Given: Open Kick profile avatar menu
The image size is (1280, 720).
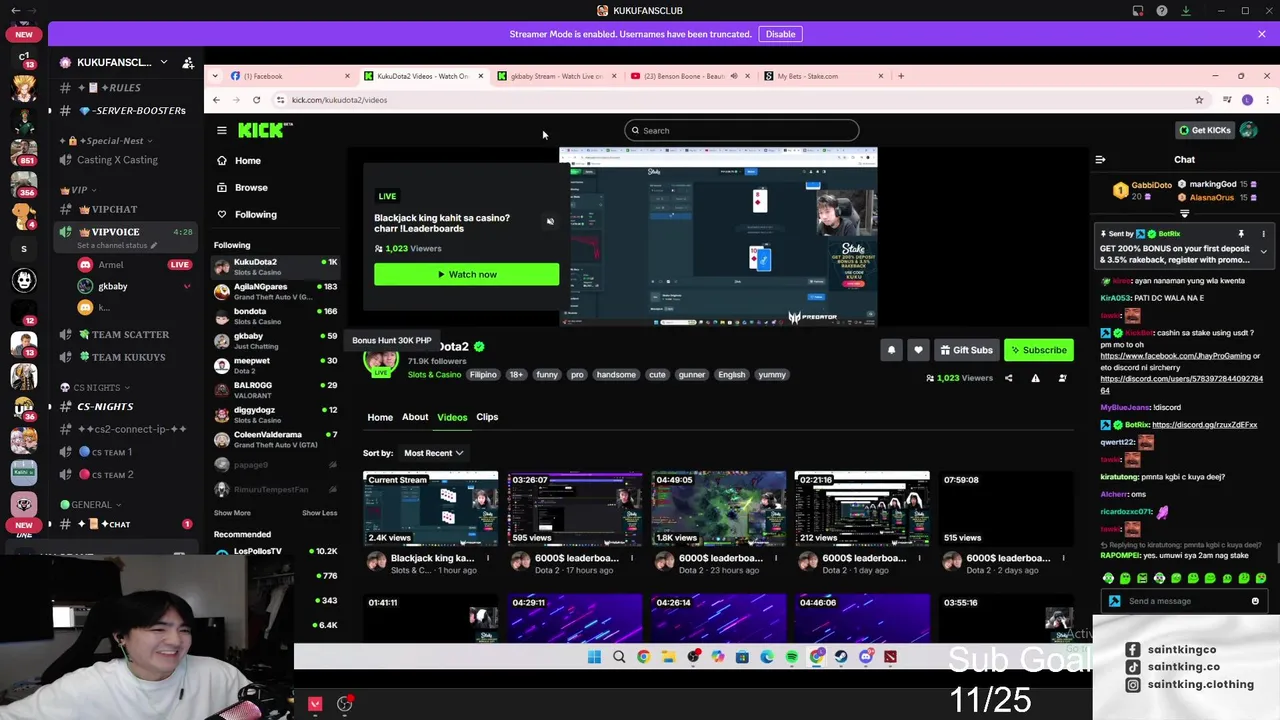Looking at the screenshot, I should pyautogui.click(x=1249, y=130).
